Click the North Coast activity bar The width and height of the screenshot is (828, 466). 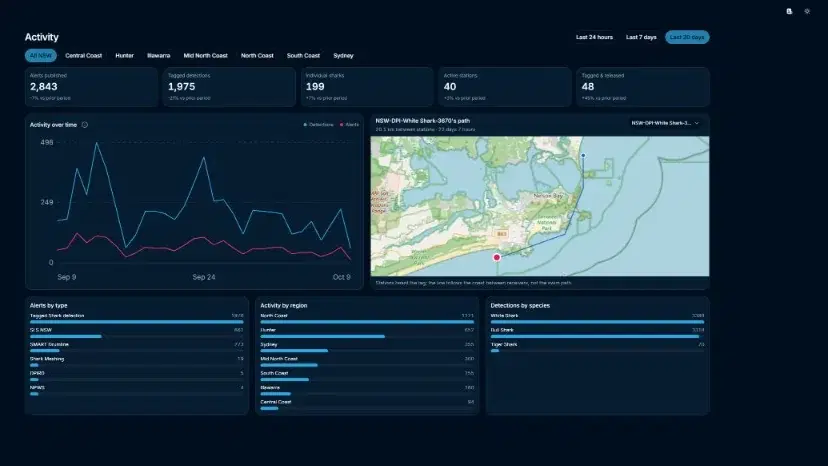(367, 322)
